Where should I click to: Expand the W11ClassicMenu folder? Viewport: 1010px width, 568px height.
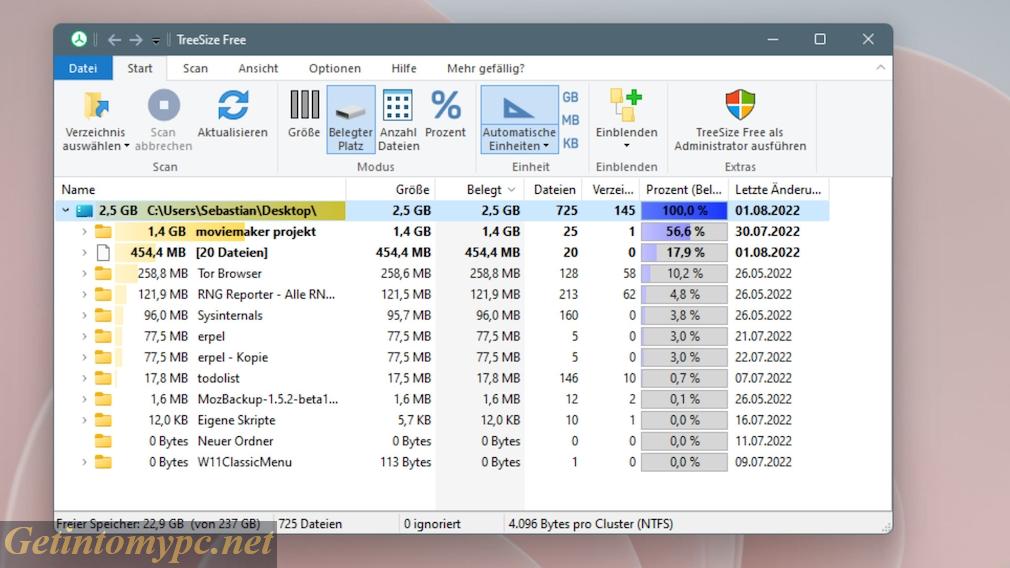click(84, 462)
